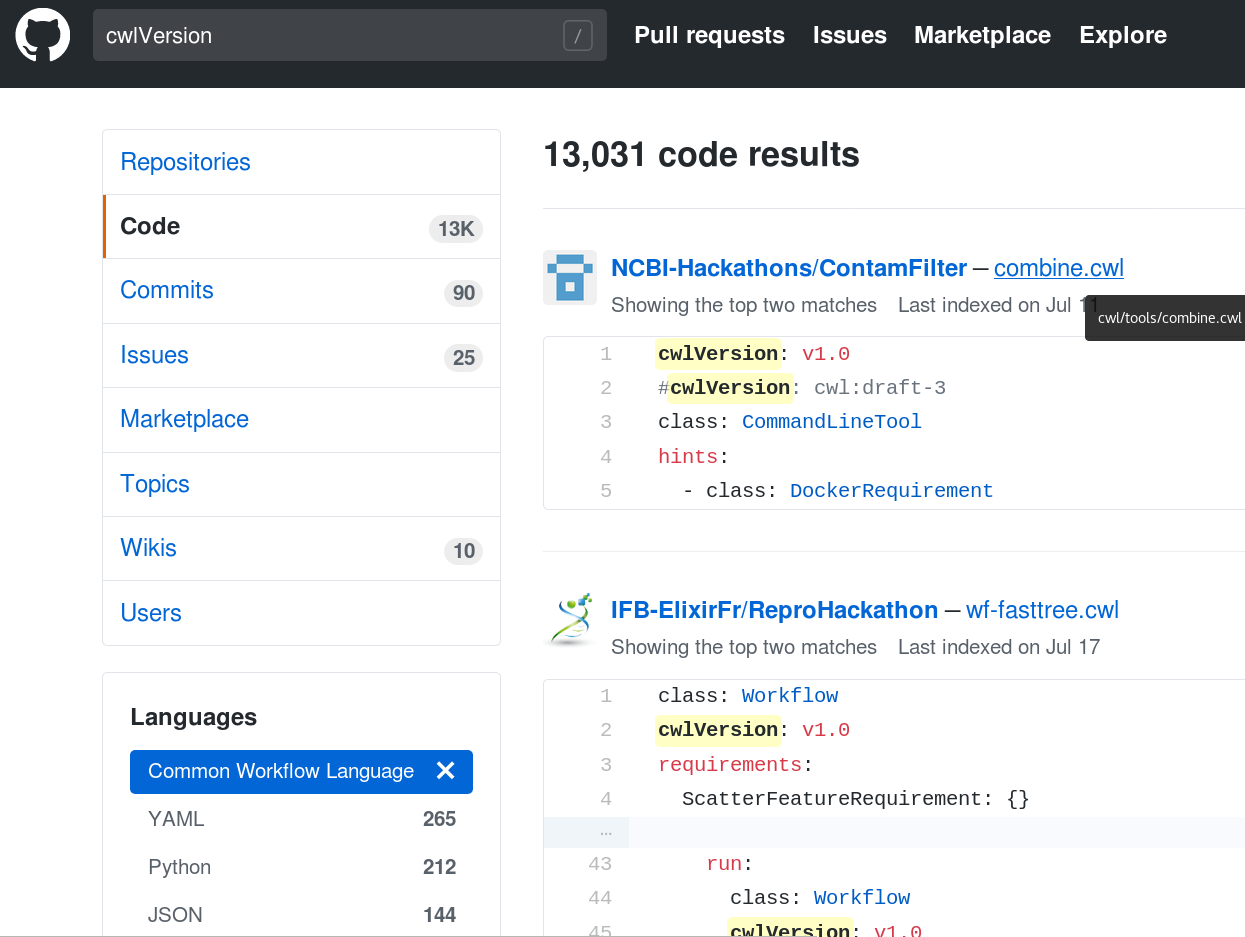Click CommandLineTool in combine.cwl snippet
This screenshot has height=937, width=1245.
(x=832, y=422)
